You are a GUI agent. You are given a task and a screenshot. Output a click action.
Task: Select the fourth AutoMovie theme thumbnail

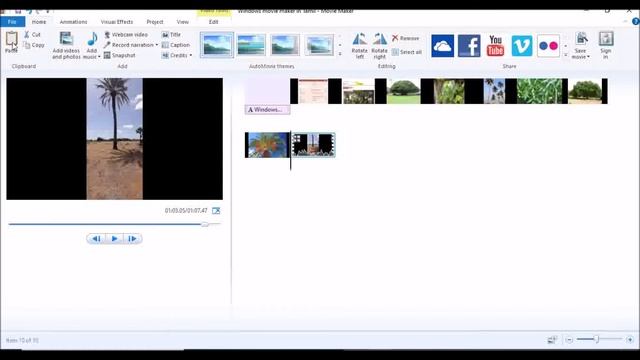[x=319, y=45]
